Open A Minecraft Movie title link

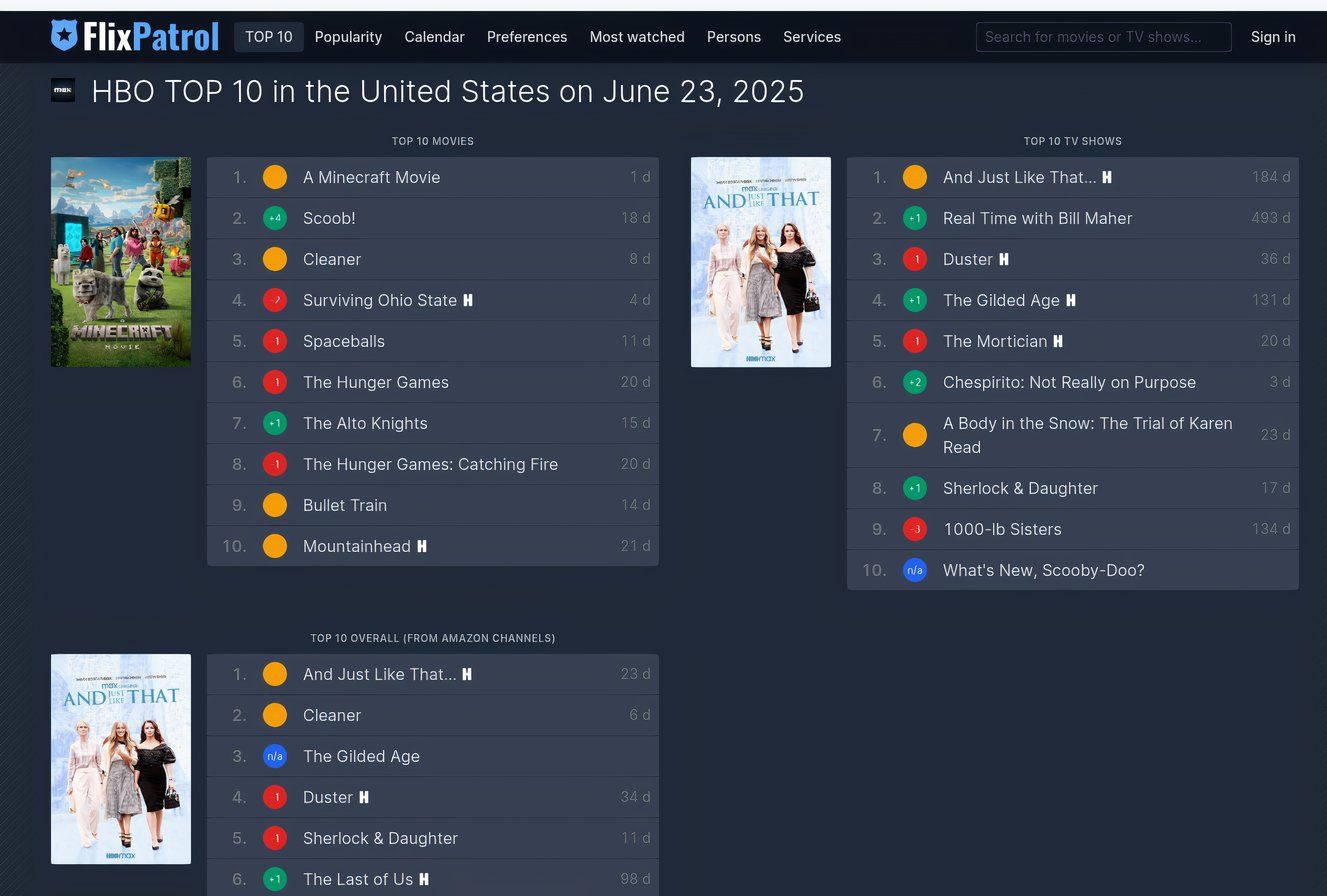[x=371, y=177]
